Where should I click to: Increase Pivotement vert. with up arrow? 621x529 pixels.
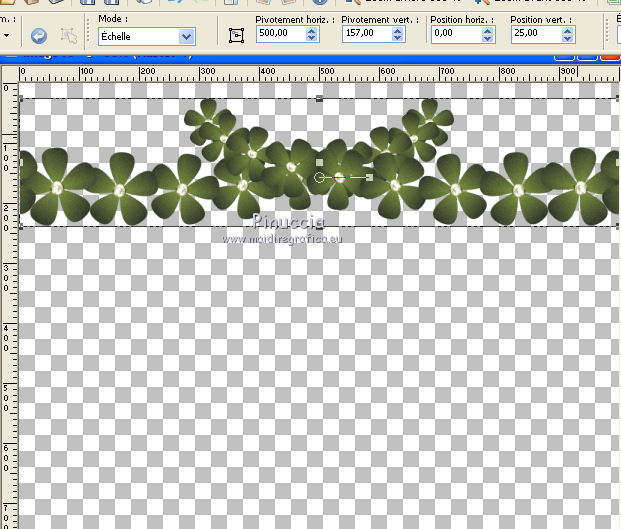click(x=398, y=30)
